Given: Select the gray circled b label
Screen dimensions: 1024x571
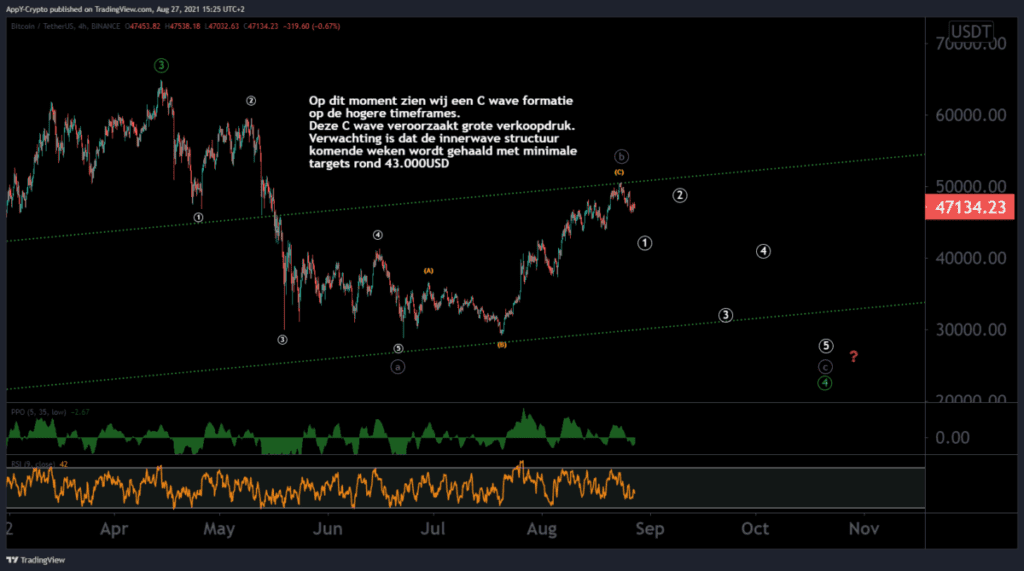Looking at the screenshot, I should point(621,156).
